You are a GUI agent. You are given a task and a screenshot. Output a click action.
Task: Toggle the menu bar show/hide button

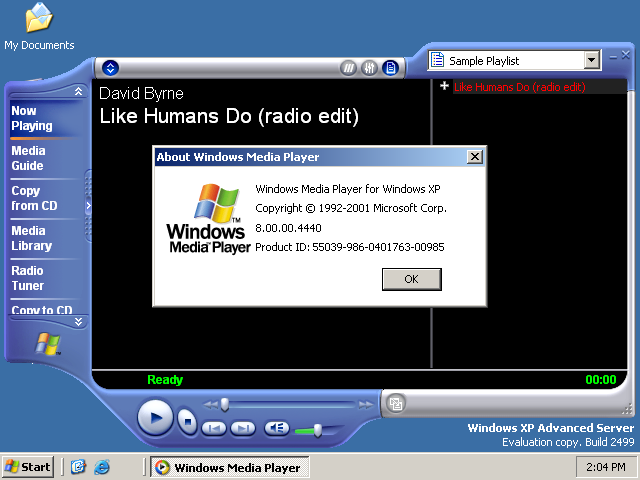coord(110,68)
